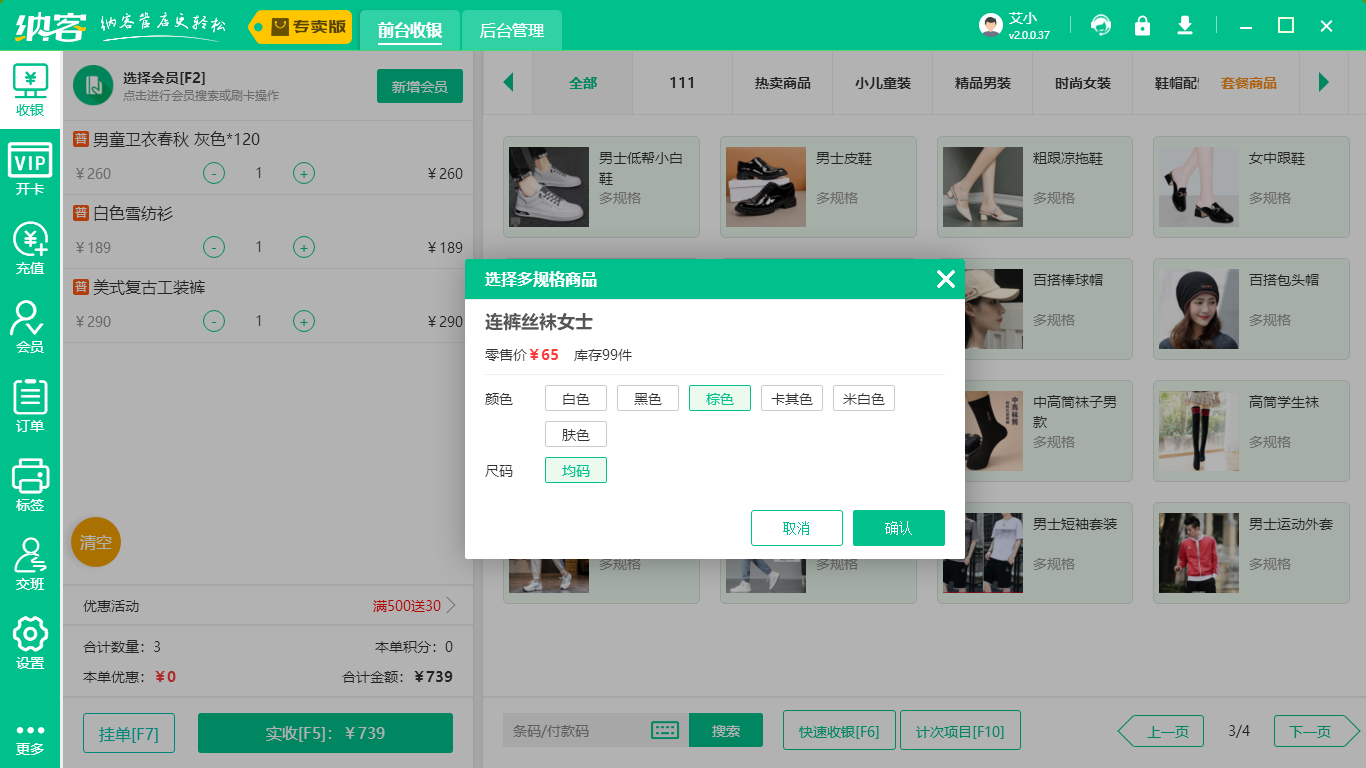This screenshot has height=768, width=1366.
Task: Open the 充值 recharge sidebar icon
Action: 30,247
